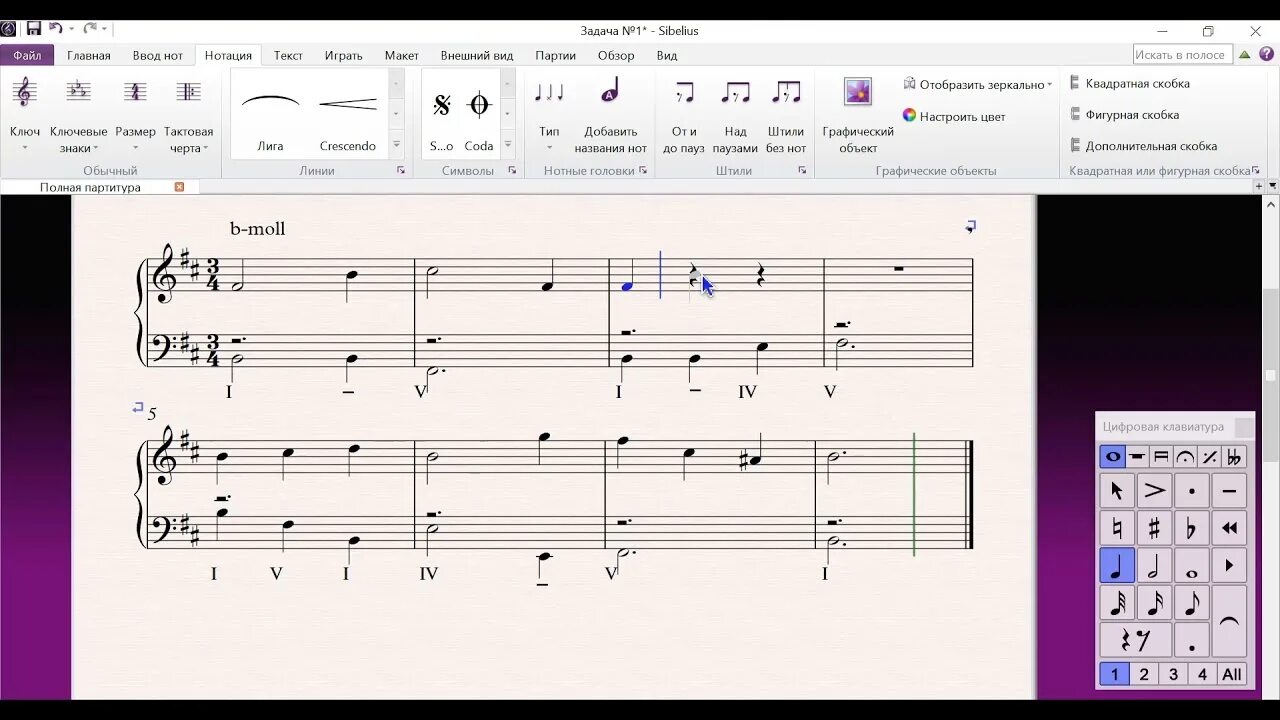Click Add Note Names (Добавить названия нот)
This screenshot has height=720, width=1280.
point(610,115)
